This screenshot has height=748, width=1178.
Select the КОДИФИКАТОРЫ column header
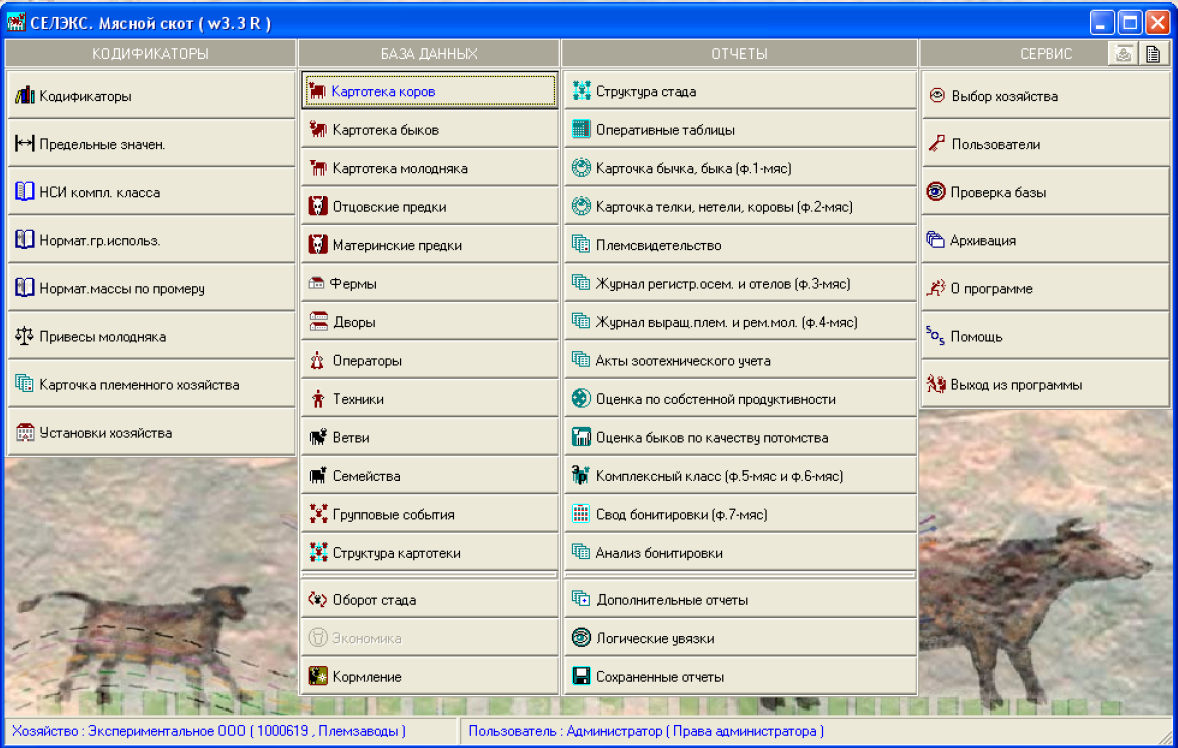click(150, 54)
